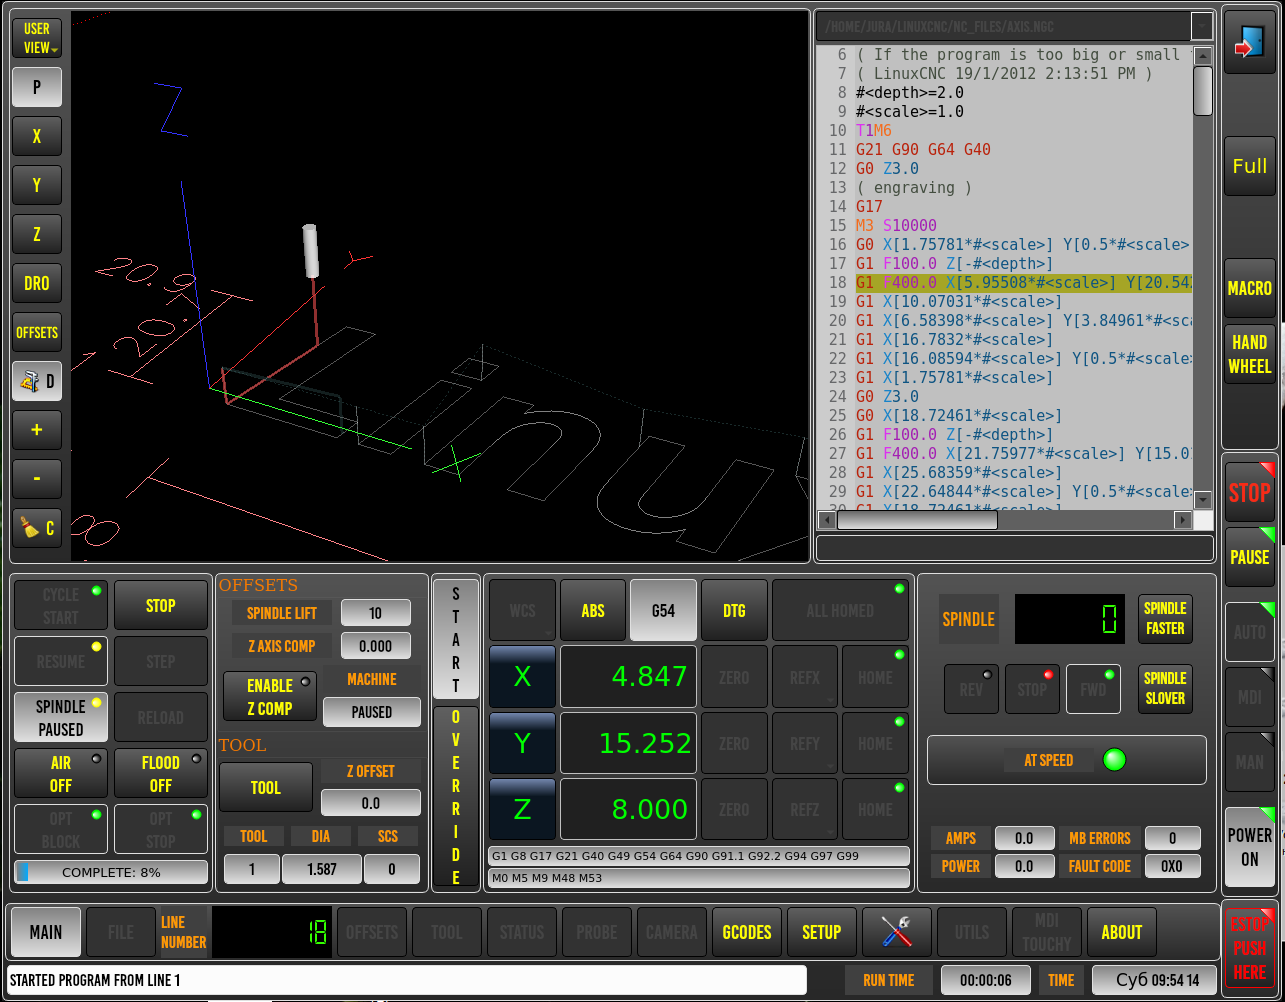Click the OVERRIDE vertical tab

pos(456,797)
